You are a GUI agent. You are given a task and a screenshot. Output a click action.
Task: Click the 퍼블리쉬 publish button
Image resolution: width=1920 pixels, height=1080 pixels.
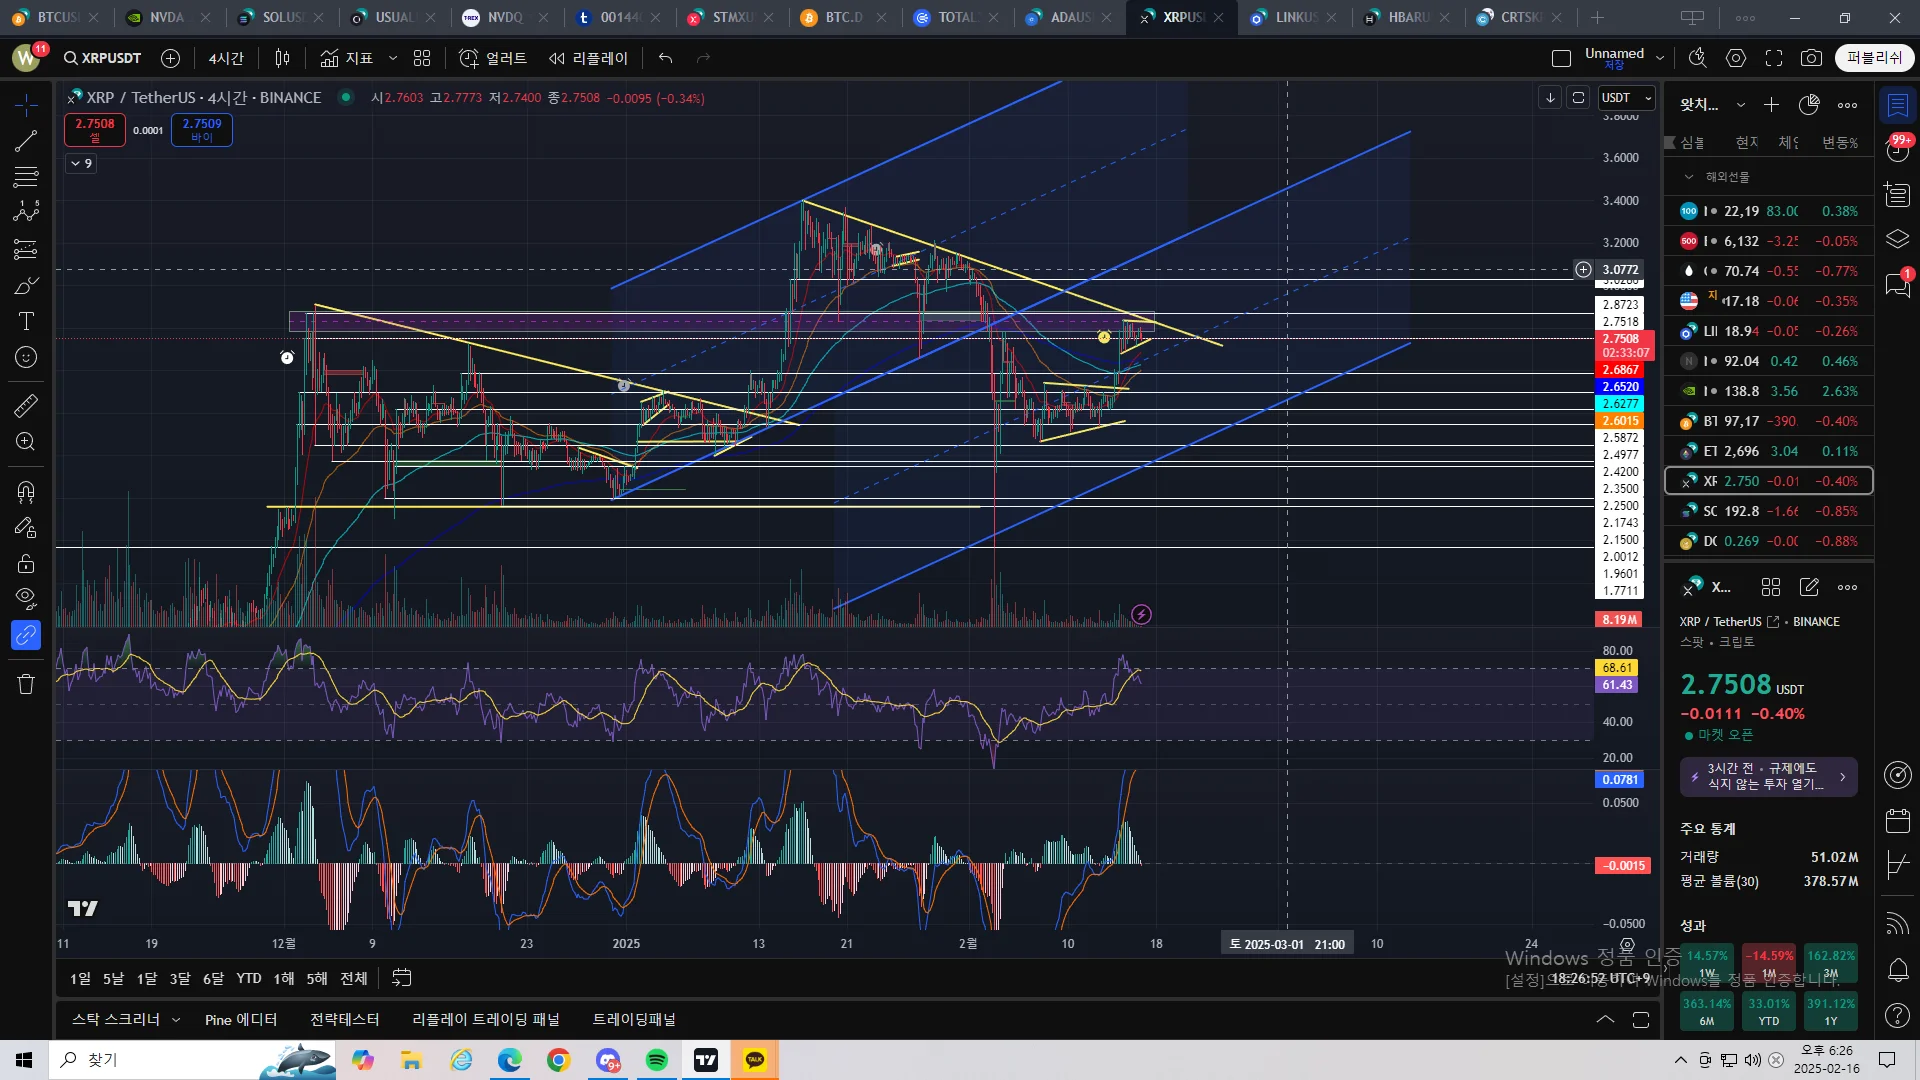(1873, 58)
